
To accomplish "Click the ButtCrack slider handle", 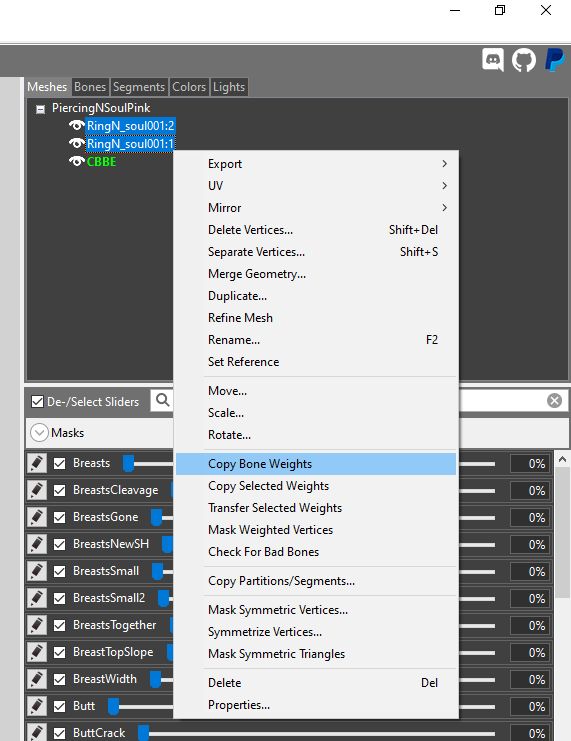I will (x=143, y=732).
